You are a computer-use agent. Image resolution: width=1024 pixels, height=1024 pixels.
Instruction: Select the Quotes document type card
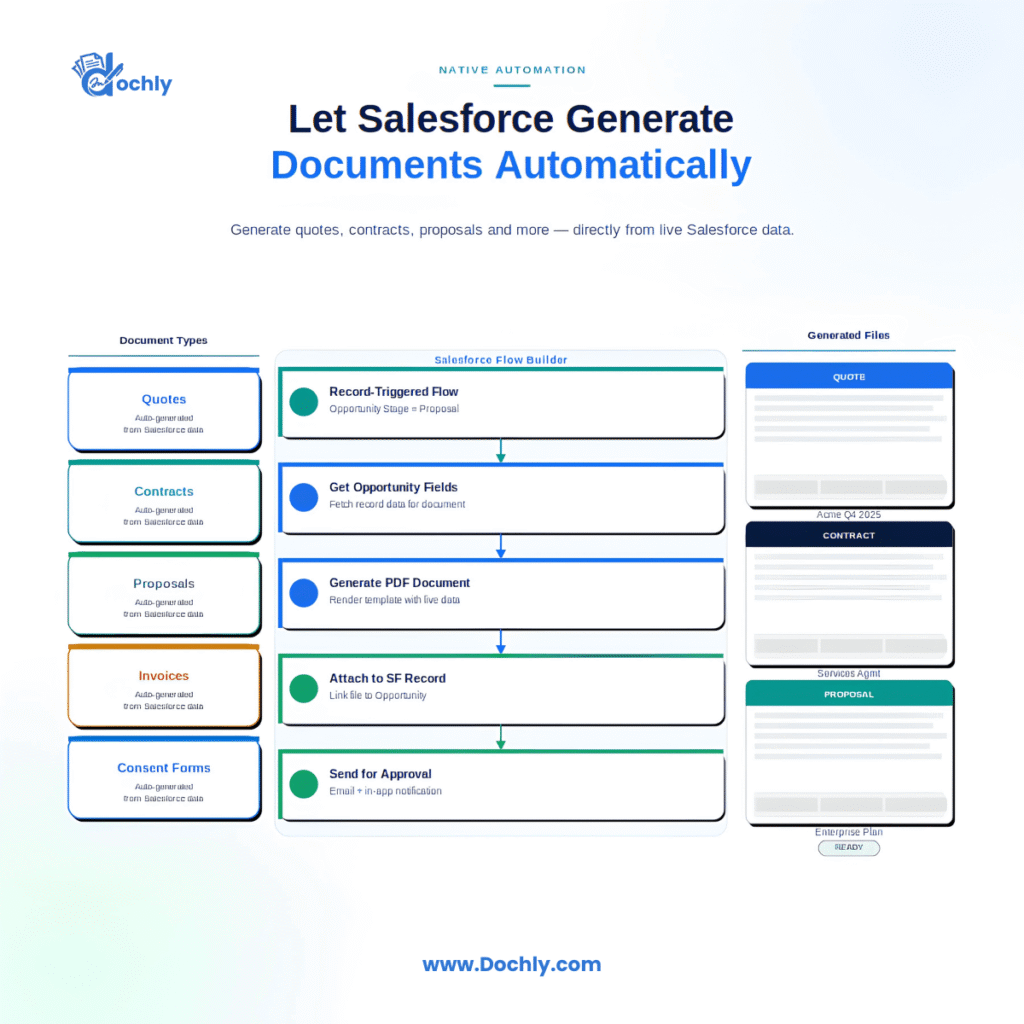point(164,409)
